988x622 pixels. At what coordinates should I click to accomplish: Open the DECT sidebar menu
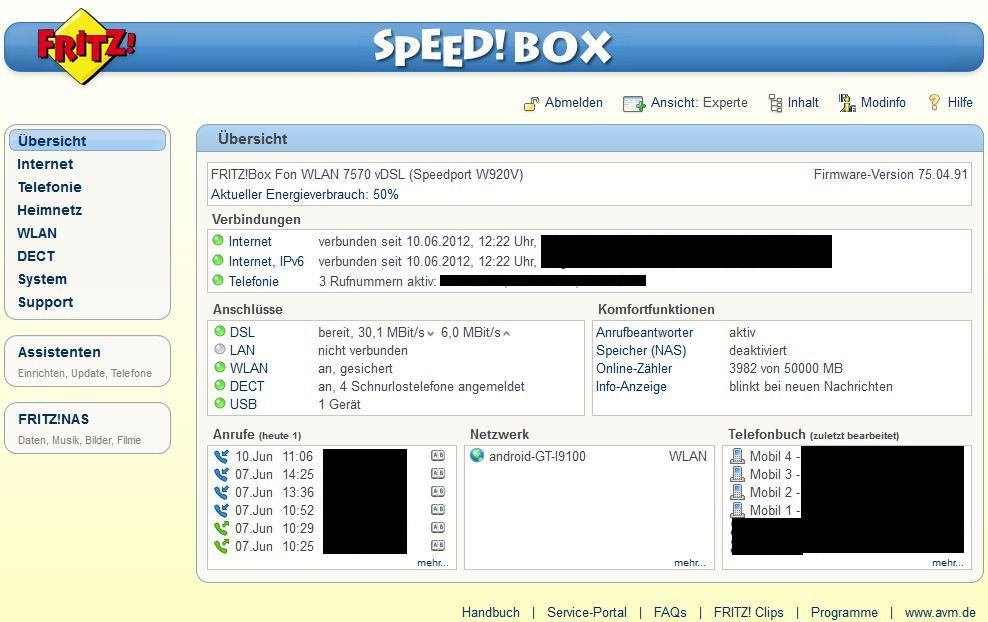coord(36,256)
